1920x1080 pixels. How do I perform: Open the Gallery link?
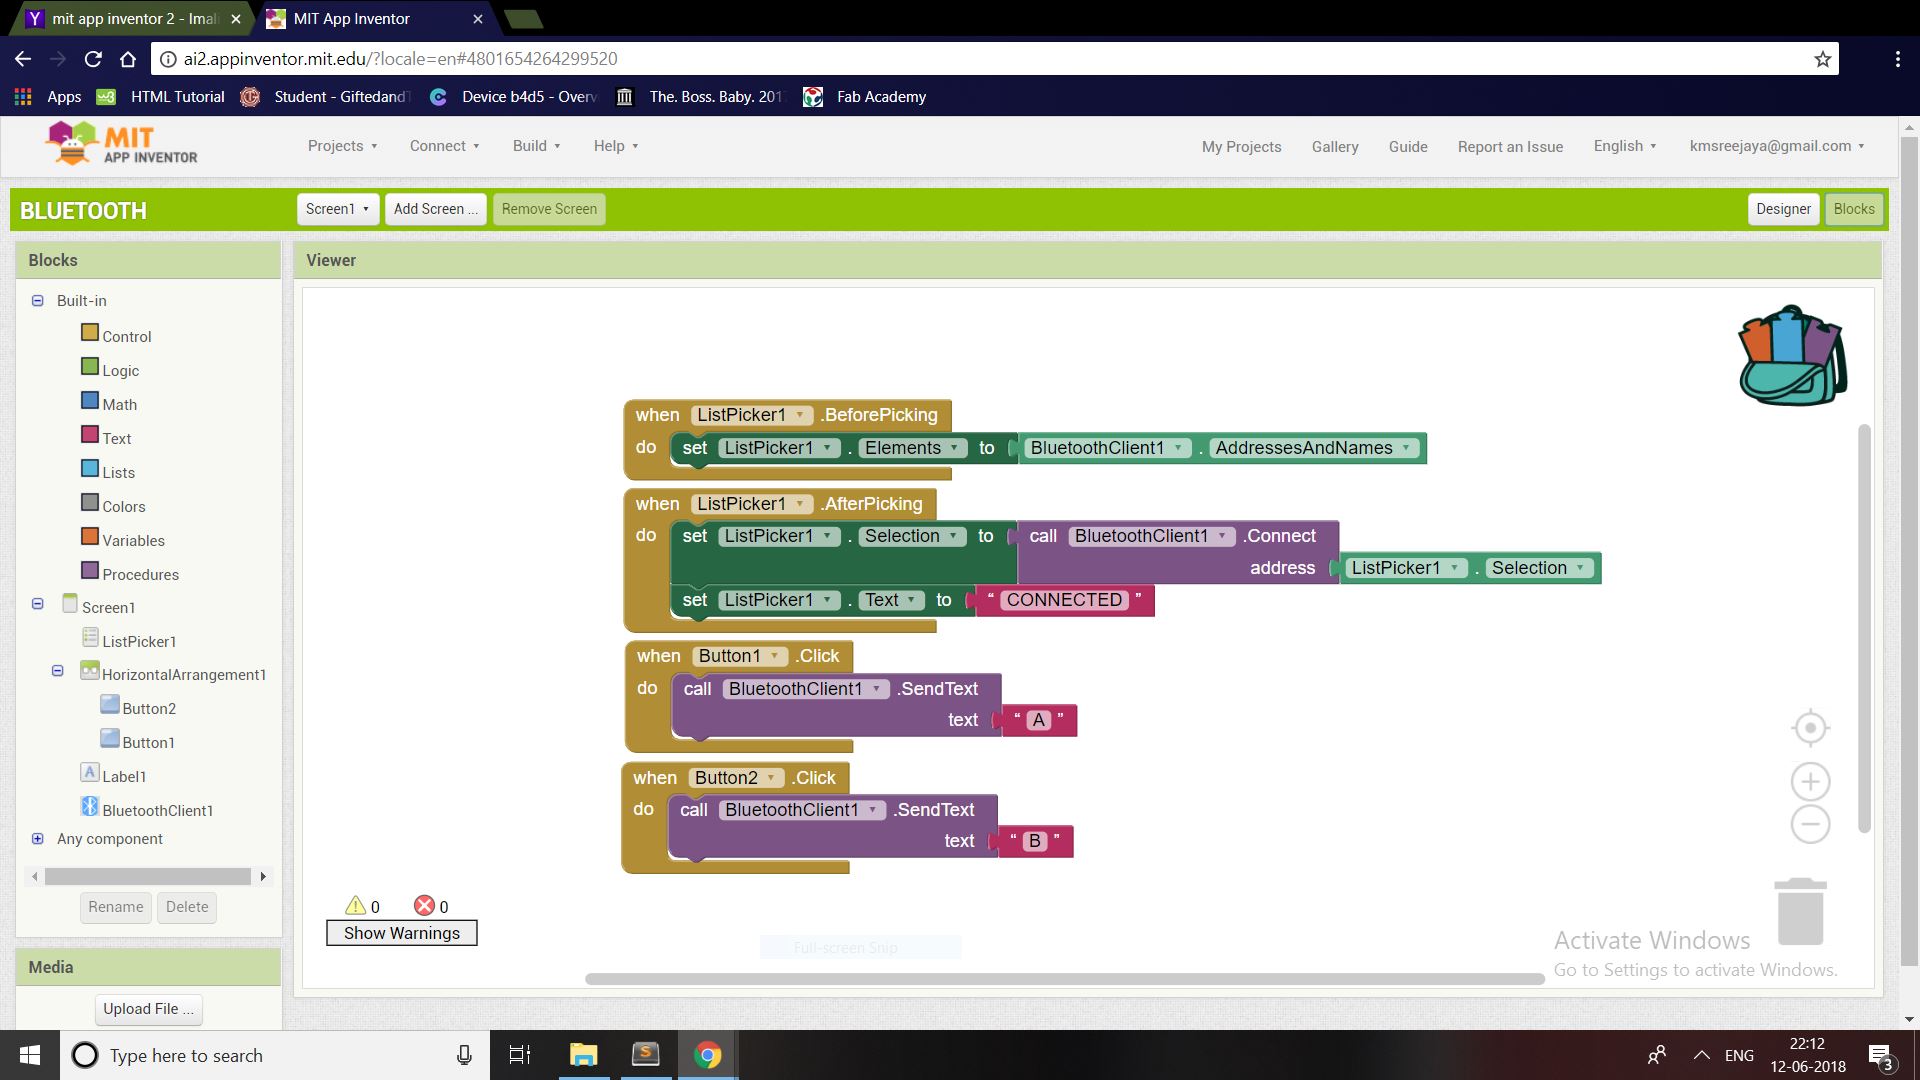coord(1335,146)
